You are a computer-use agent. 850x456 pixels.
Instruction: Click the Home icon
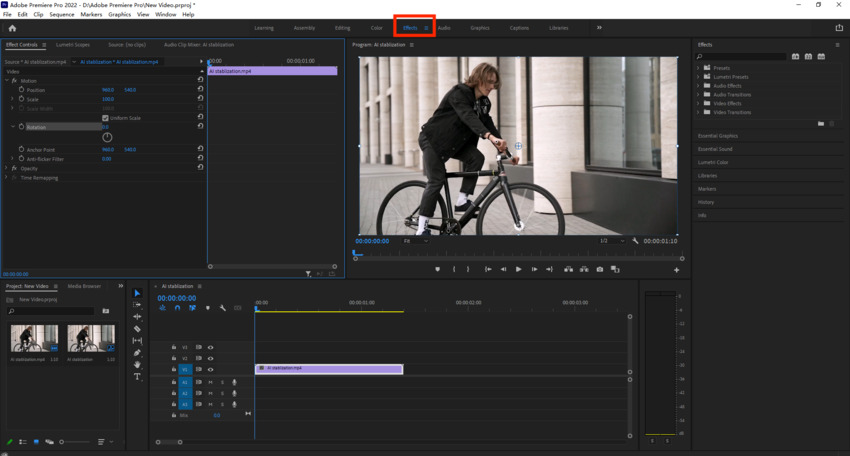pos(12,28)
